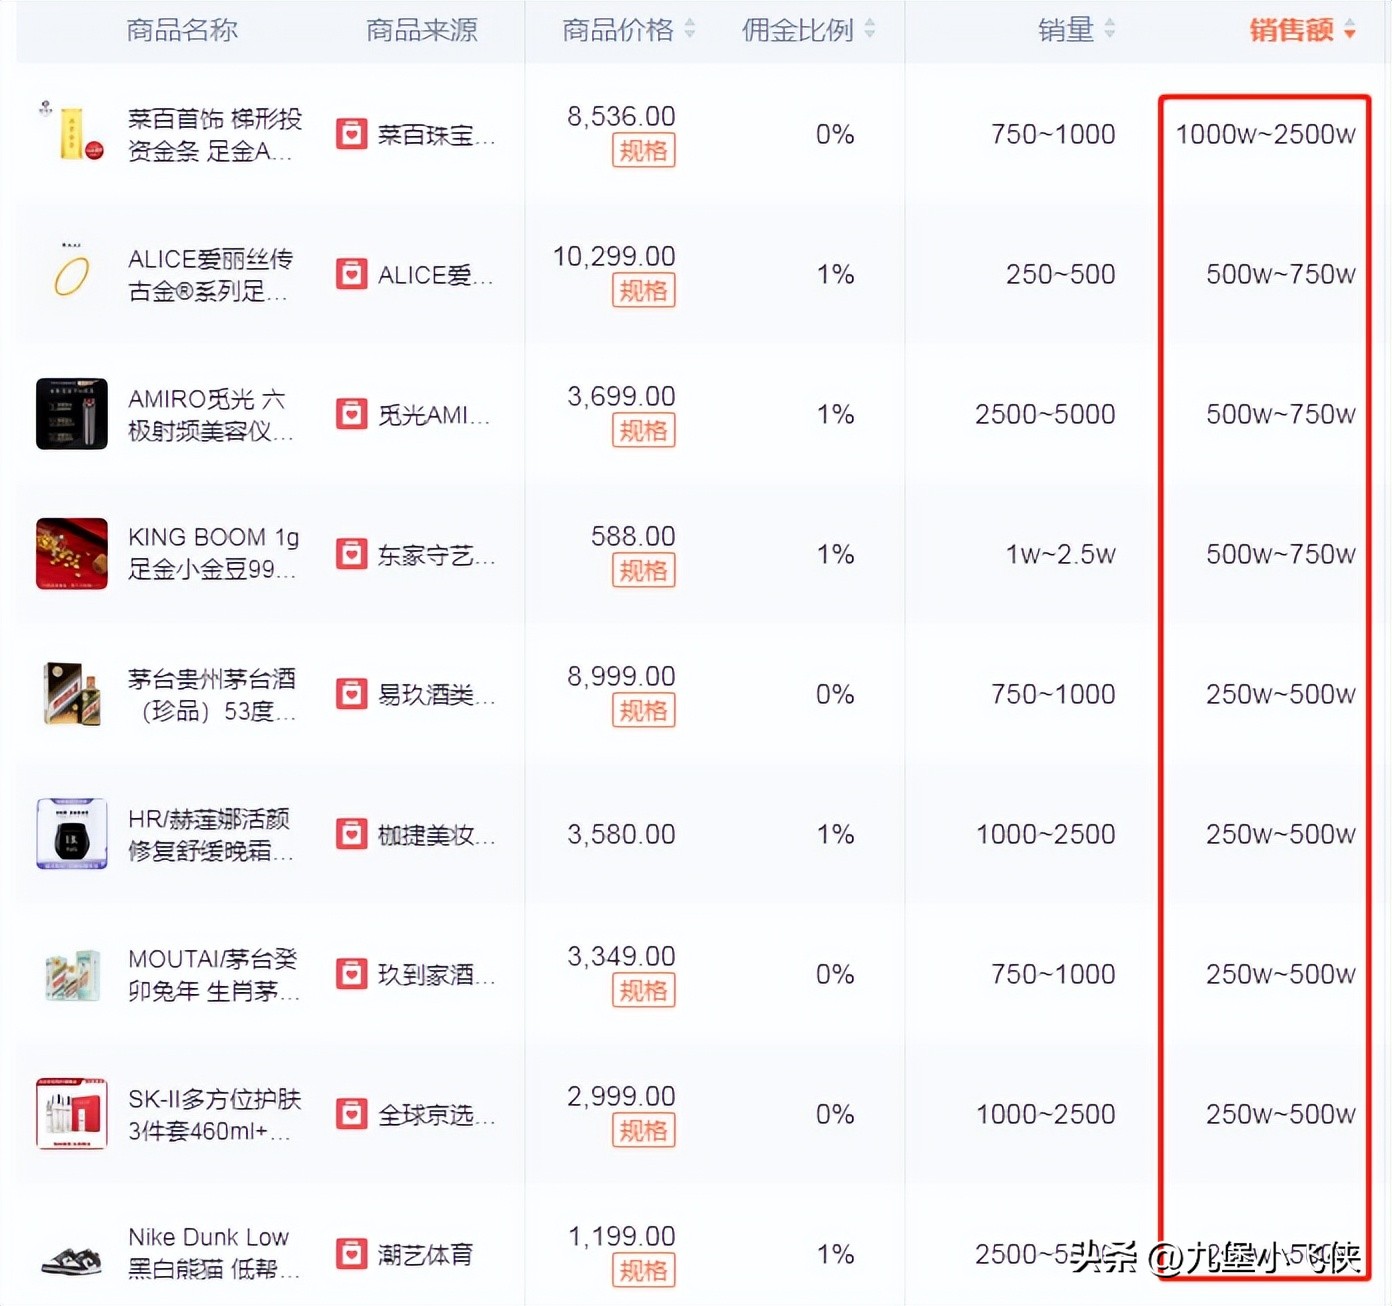Click sales volume 2500~5000 in AMIRO觅光 row
The image size is (1392, 1306).
point(1045,414)
